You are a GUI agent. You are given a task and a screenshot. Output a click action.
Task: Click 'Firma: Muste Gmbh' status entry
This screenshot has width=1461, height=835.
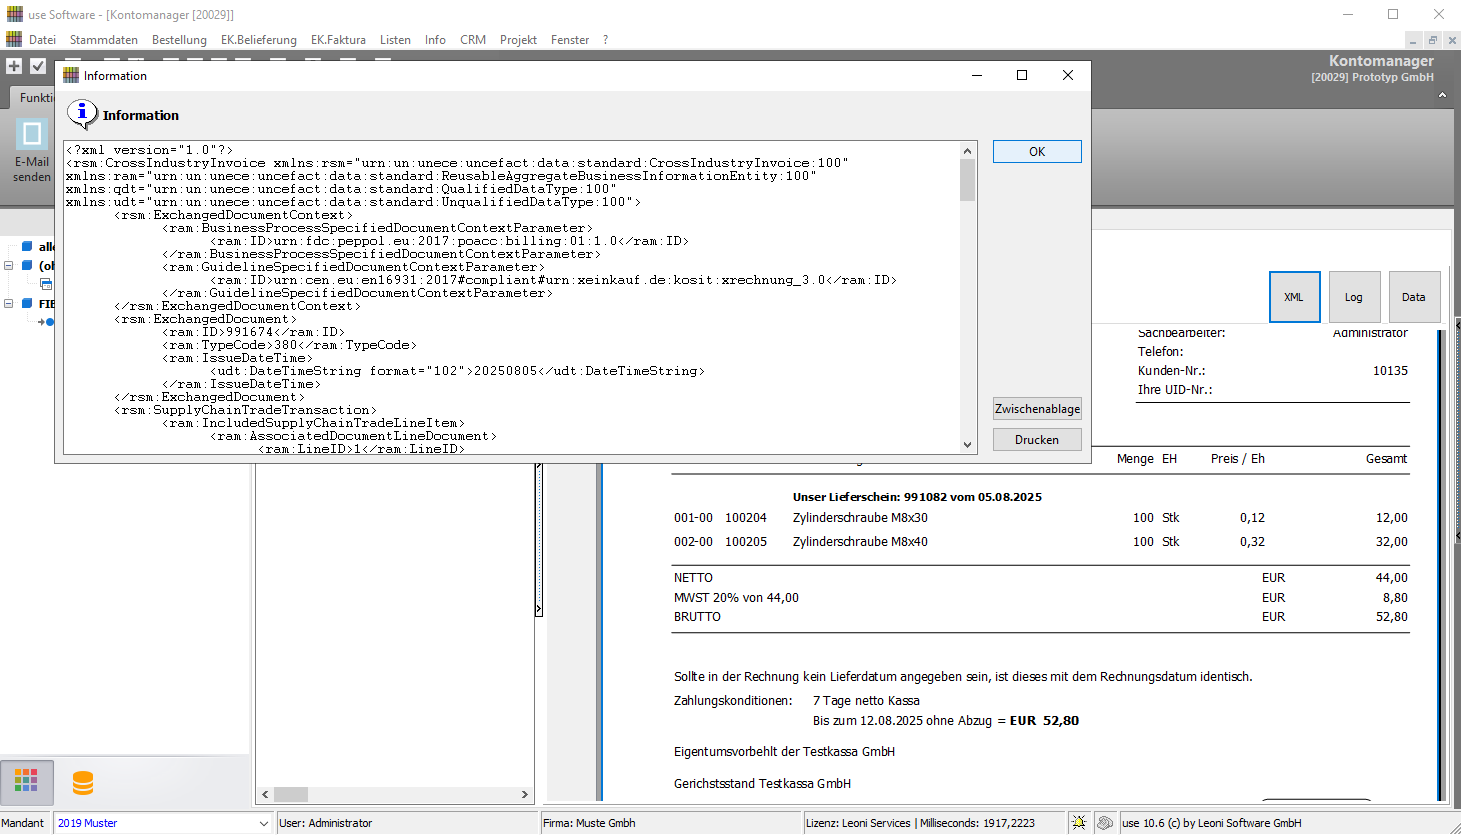coord(589,823)
